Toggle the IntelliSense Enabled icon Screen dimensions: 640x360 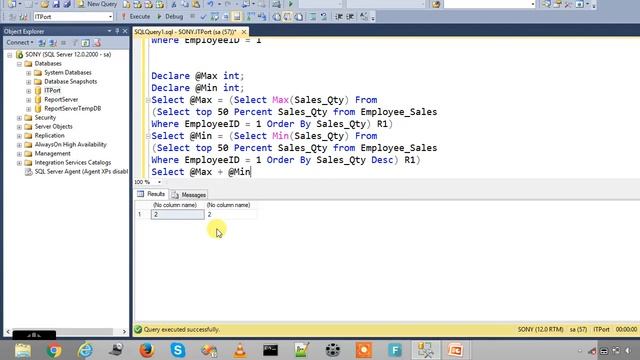tap(237, 17)
